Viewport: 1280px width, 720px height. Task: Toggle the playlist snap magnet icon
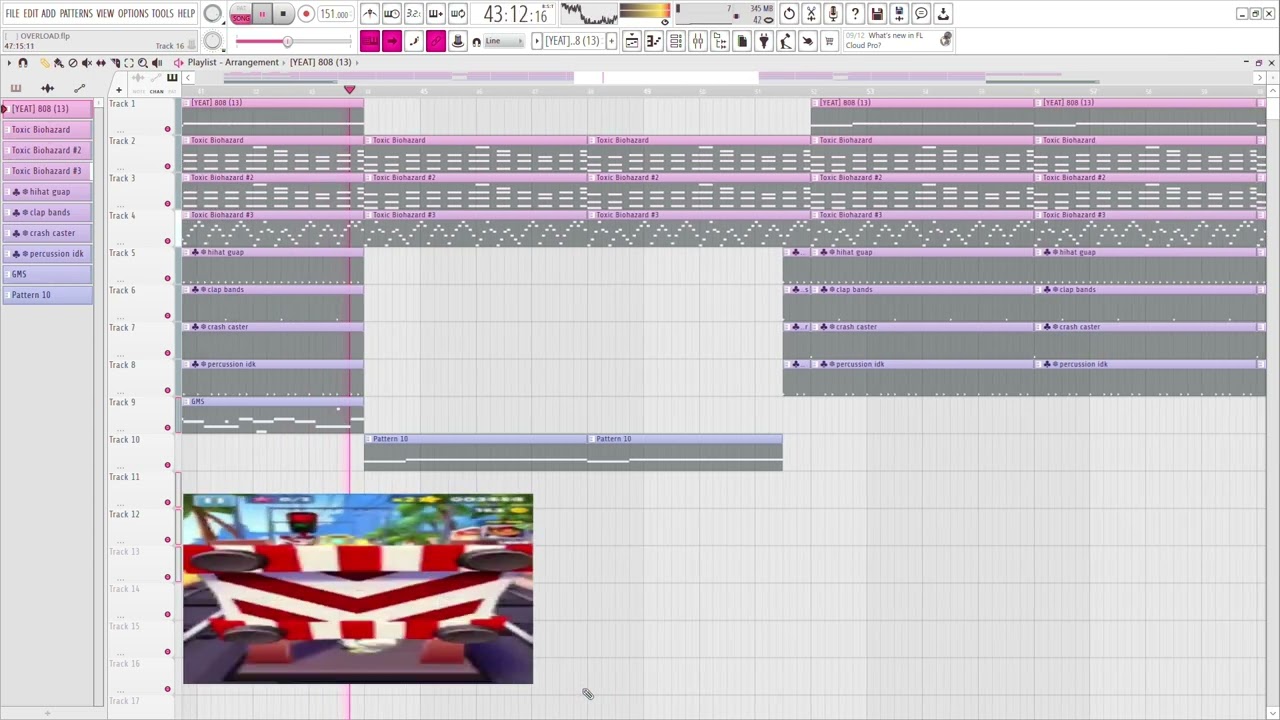[x=23, y=63]
